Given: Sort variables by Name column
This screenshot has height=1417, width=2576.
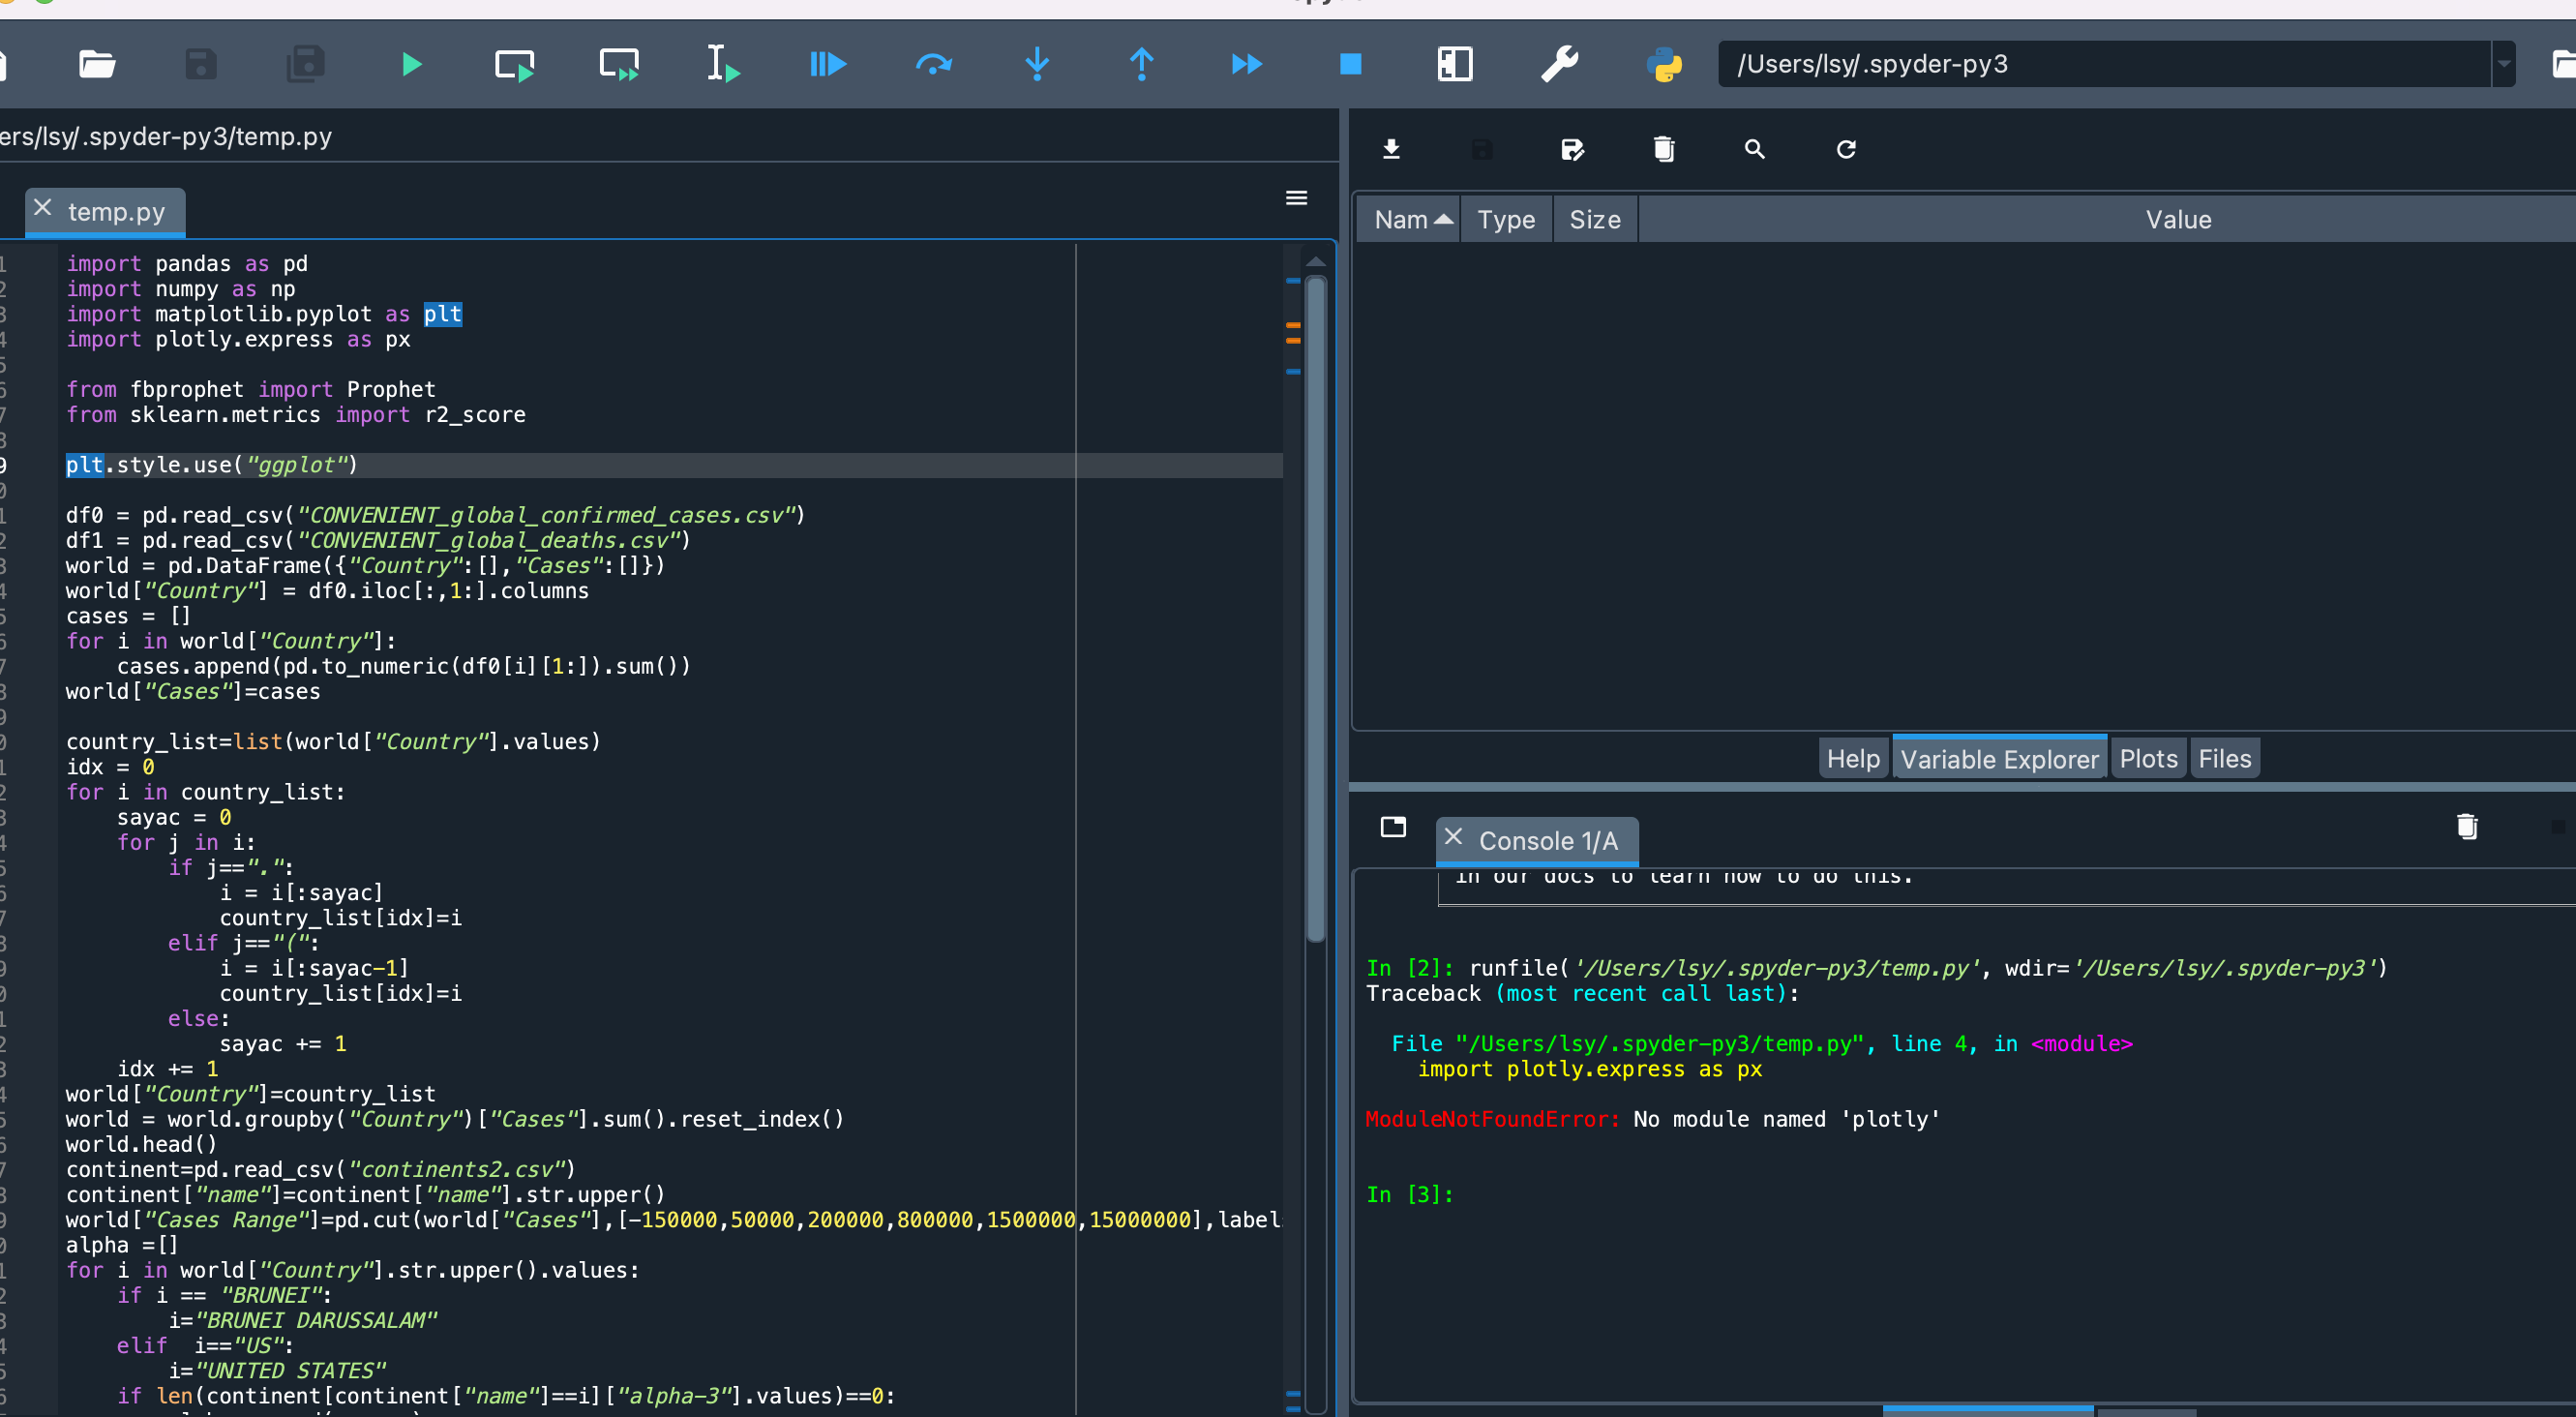Looking at the screenshot, I should [x=1409, y=220].
